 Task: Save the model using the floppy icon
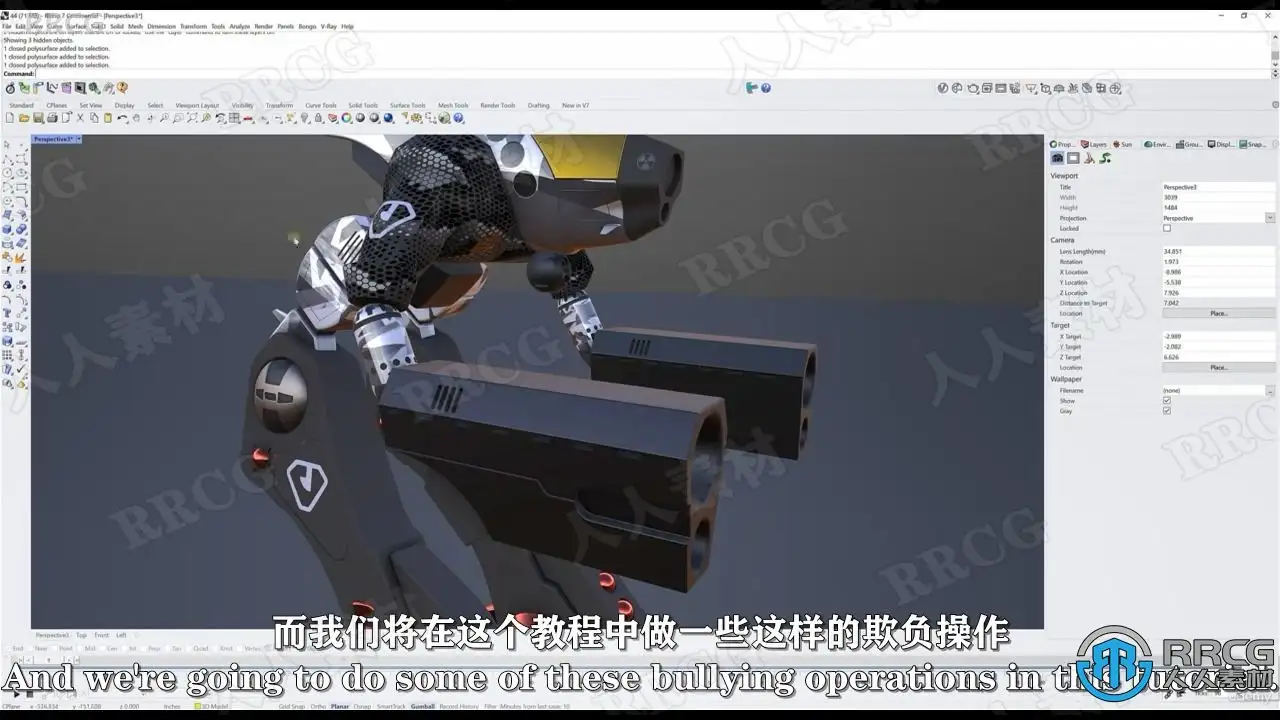38,118
